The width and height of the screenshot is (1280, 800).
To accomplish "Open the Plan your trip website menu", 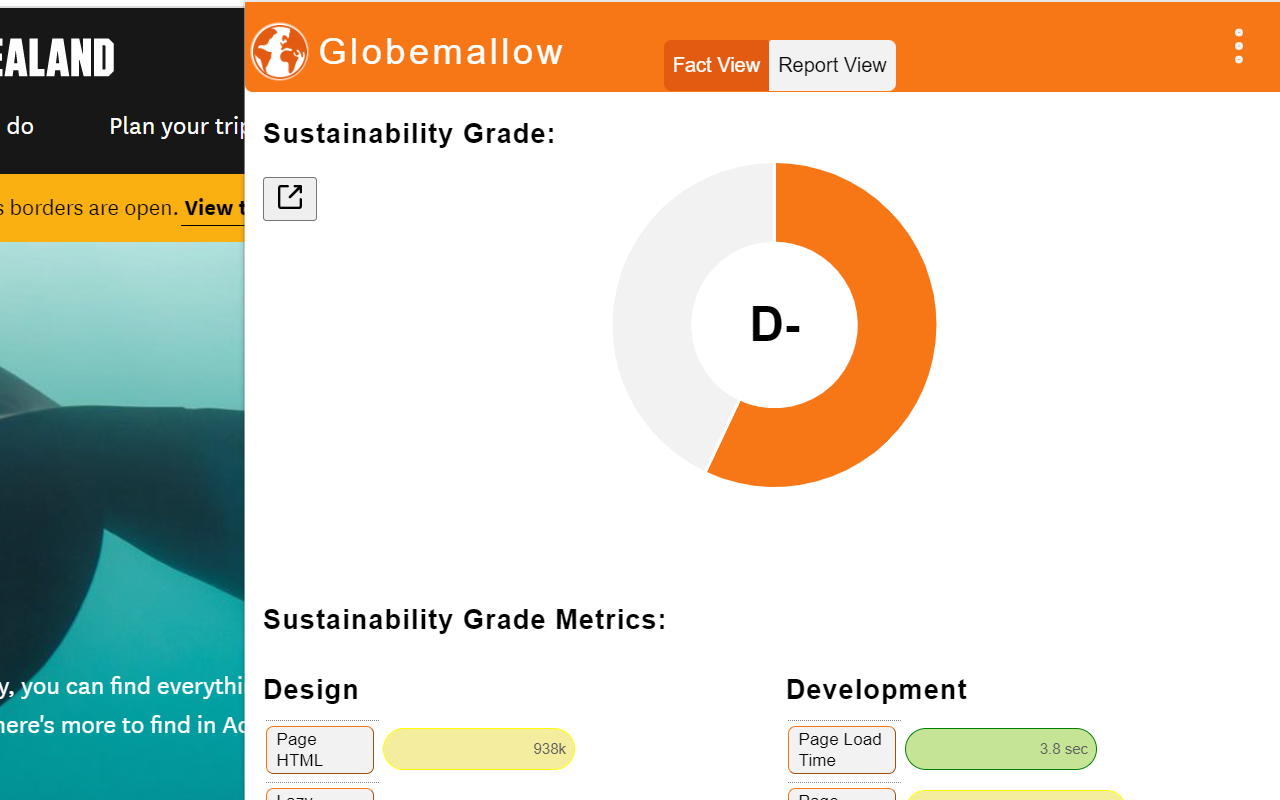I will tap(176, 126).
